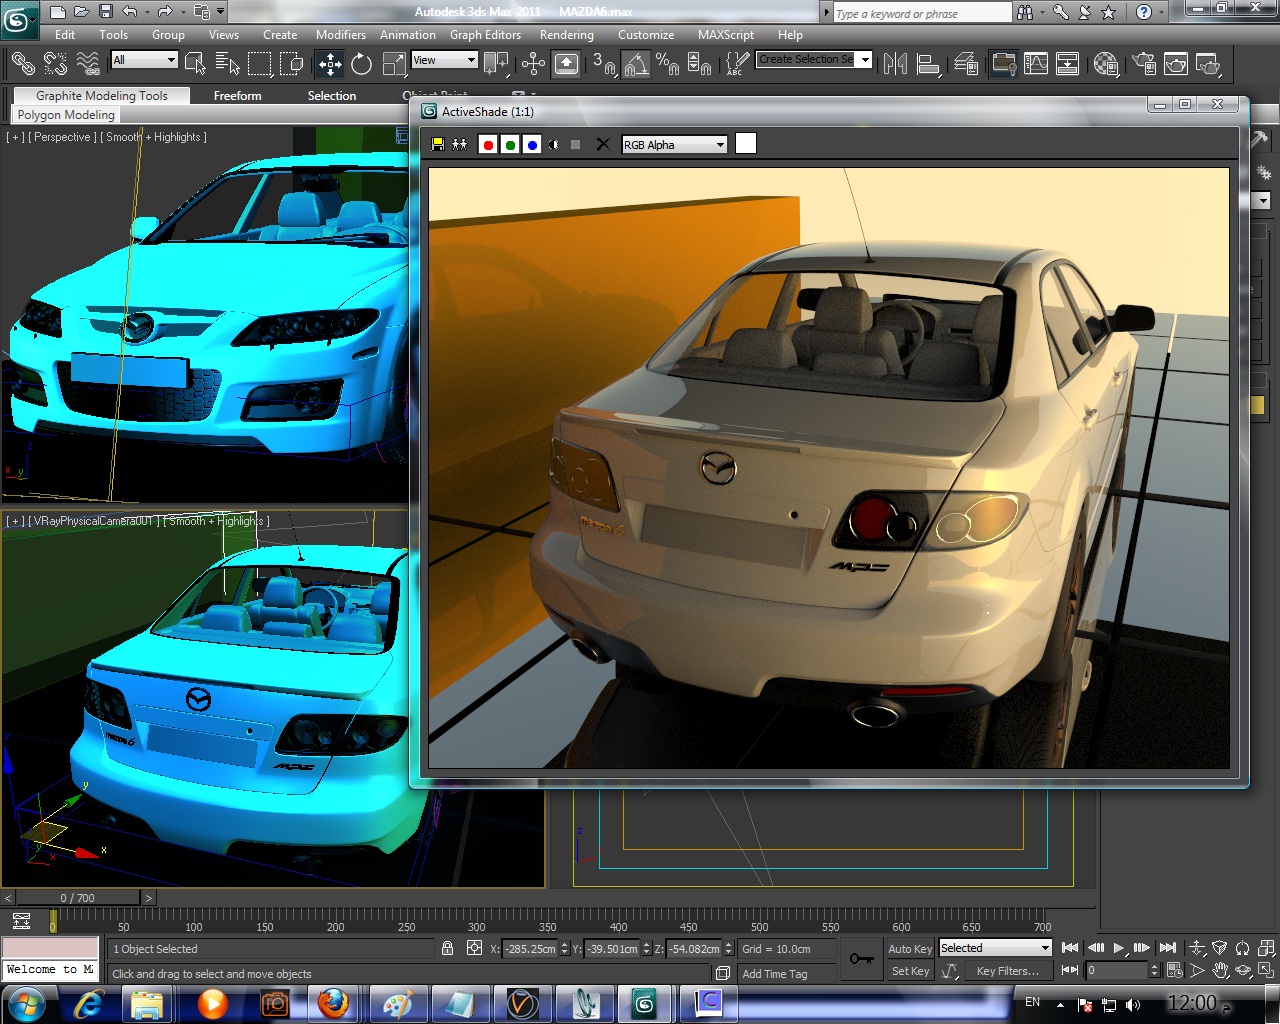Click the current frame number field

pyautogui.click(x=1116, y=970)
